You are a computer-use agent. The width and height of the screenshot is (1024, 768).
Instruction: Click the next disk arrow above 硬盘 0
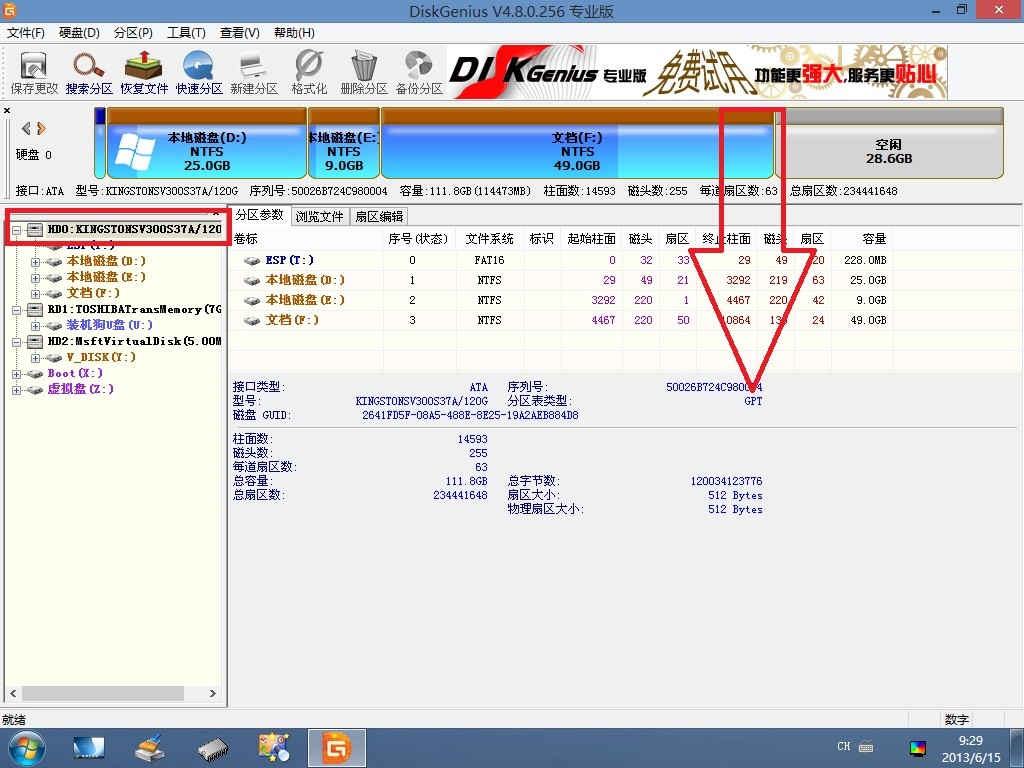coord(41,128)
